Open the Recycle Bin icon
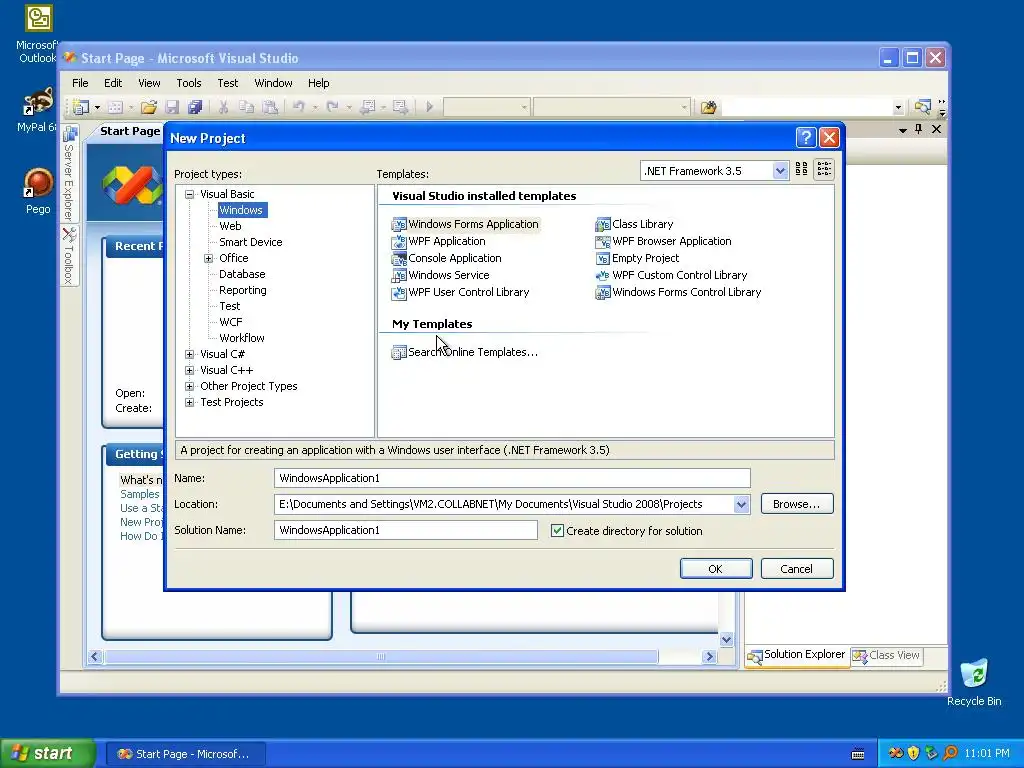Image resolution: width=1024 pixels, height=768 pixels. pos(974,682)
